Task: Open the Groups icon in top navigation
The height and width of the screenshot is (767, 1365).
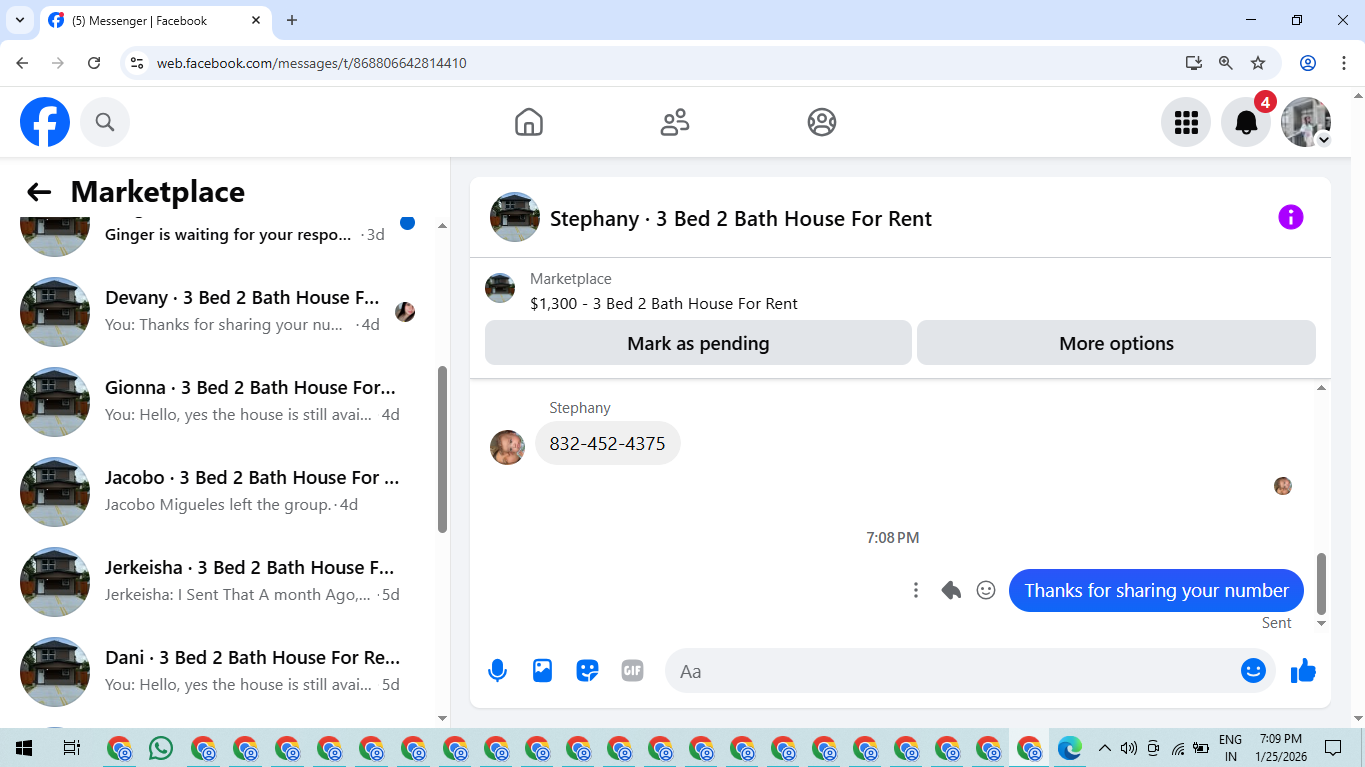Action: [822, 122]
